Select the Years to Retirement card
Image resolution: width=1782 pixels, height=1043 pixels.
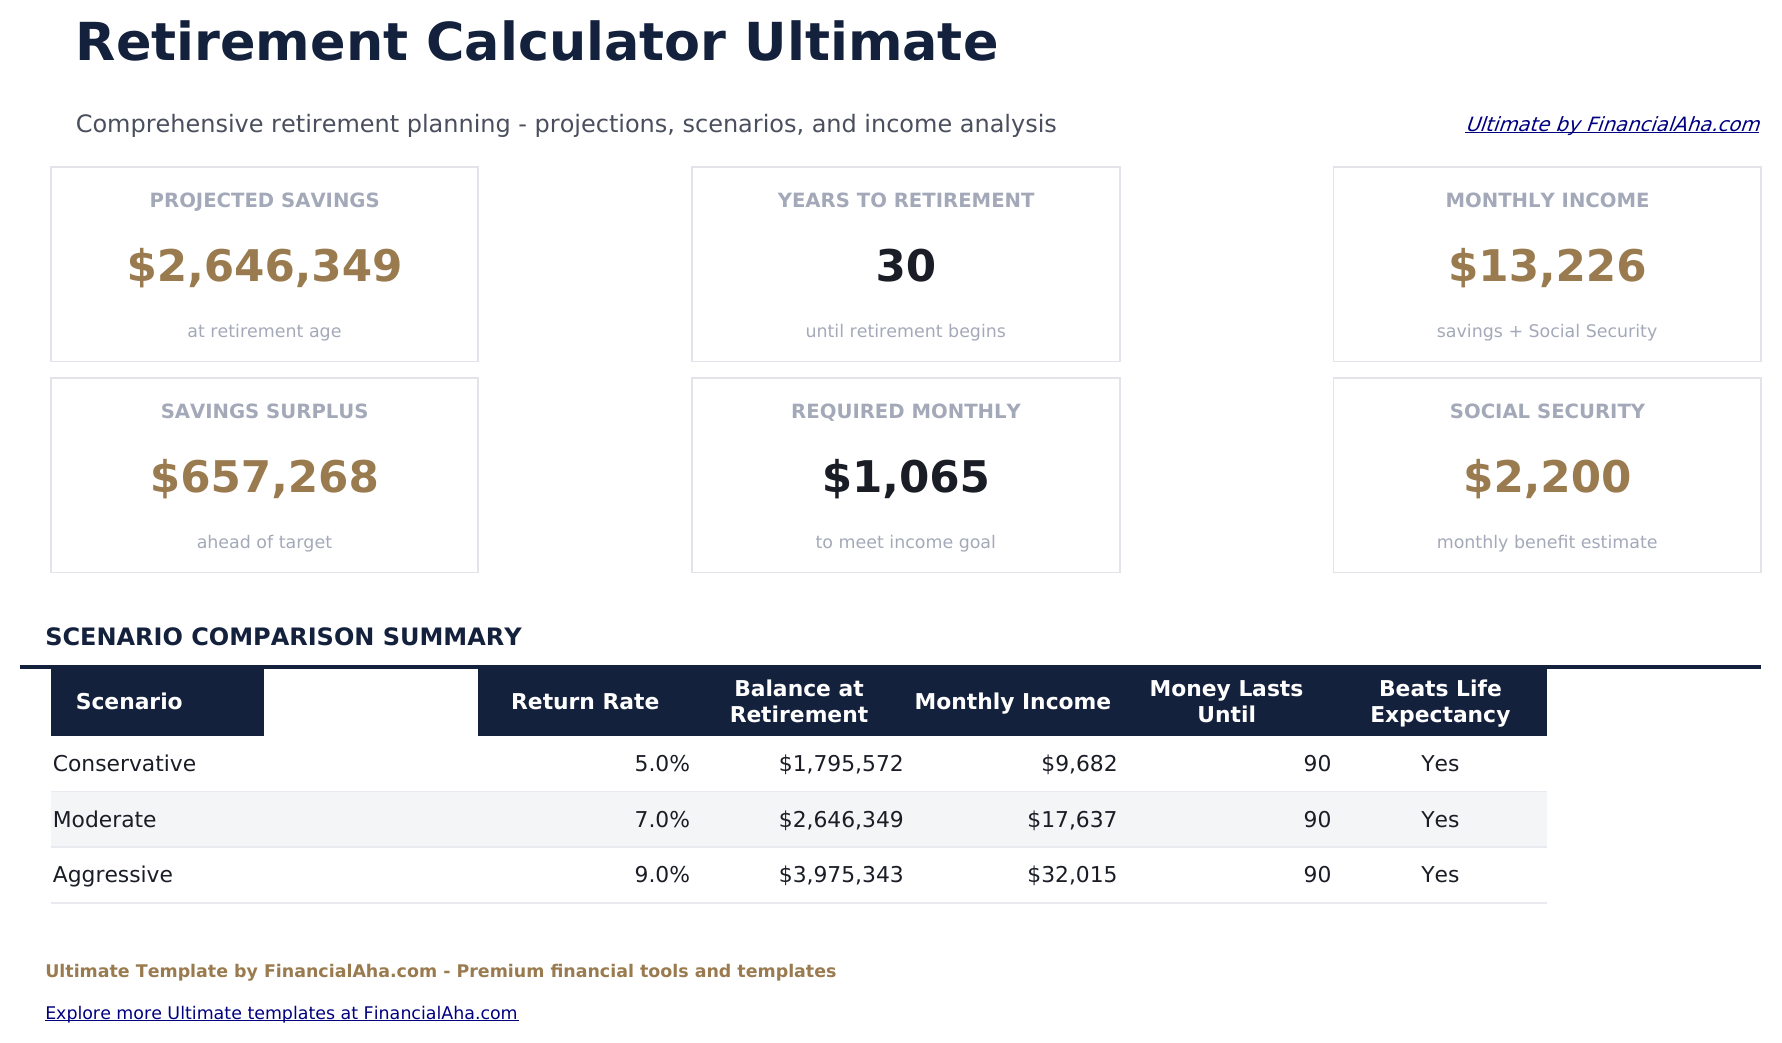tap(905, 264)
